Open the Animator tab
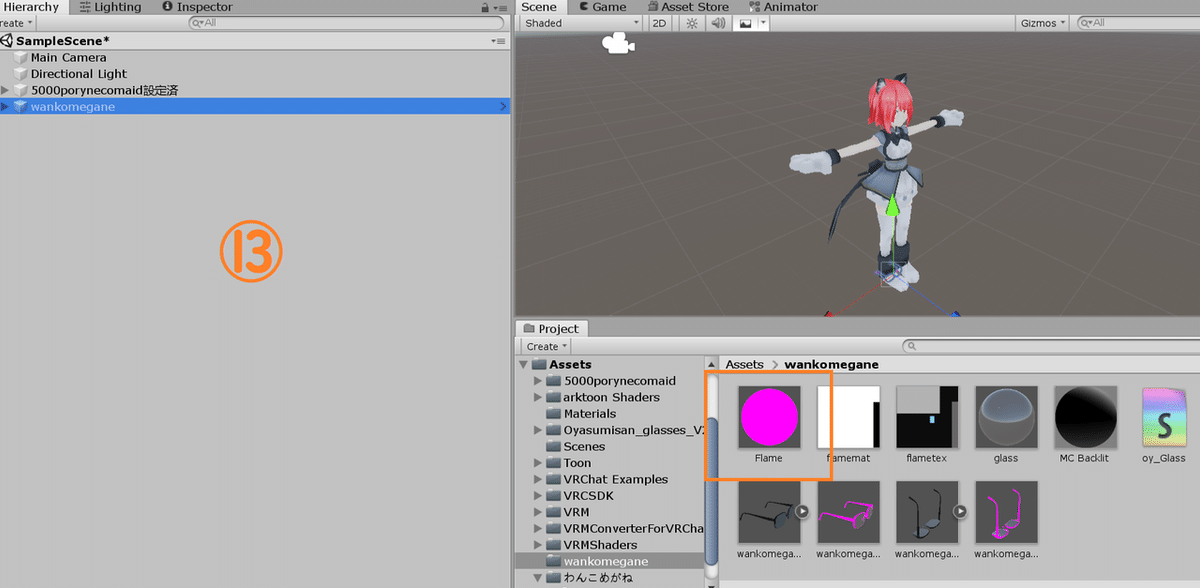This screenshot has width=1200, height=588. pyautogui.click(x=782, y=7)
